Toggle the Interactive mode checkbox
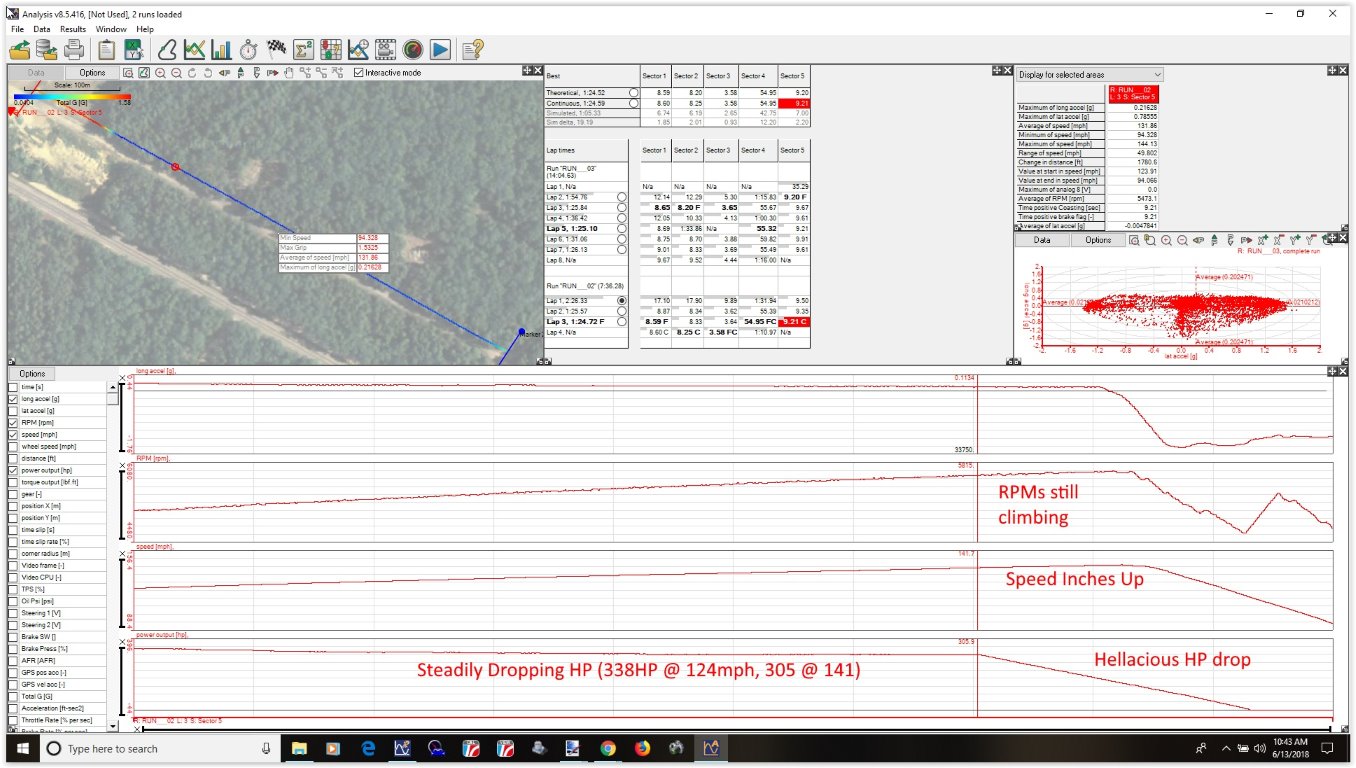Image resolution: width=1356 pixels, height=768 pixels. (x=360, y=73)
